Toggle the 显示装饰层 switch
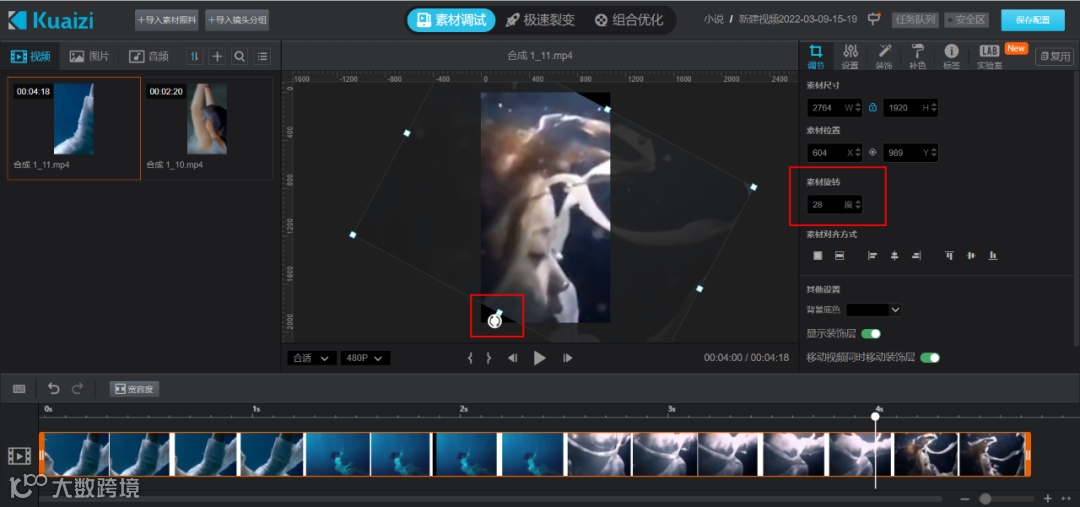This screenshot has height=507, width=1080. (x=871, y=334)
